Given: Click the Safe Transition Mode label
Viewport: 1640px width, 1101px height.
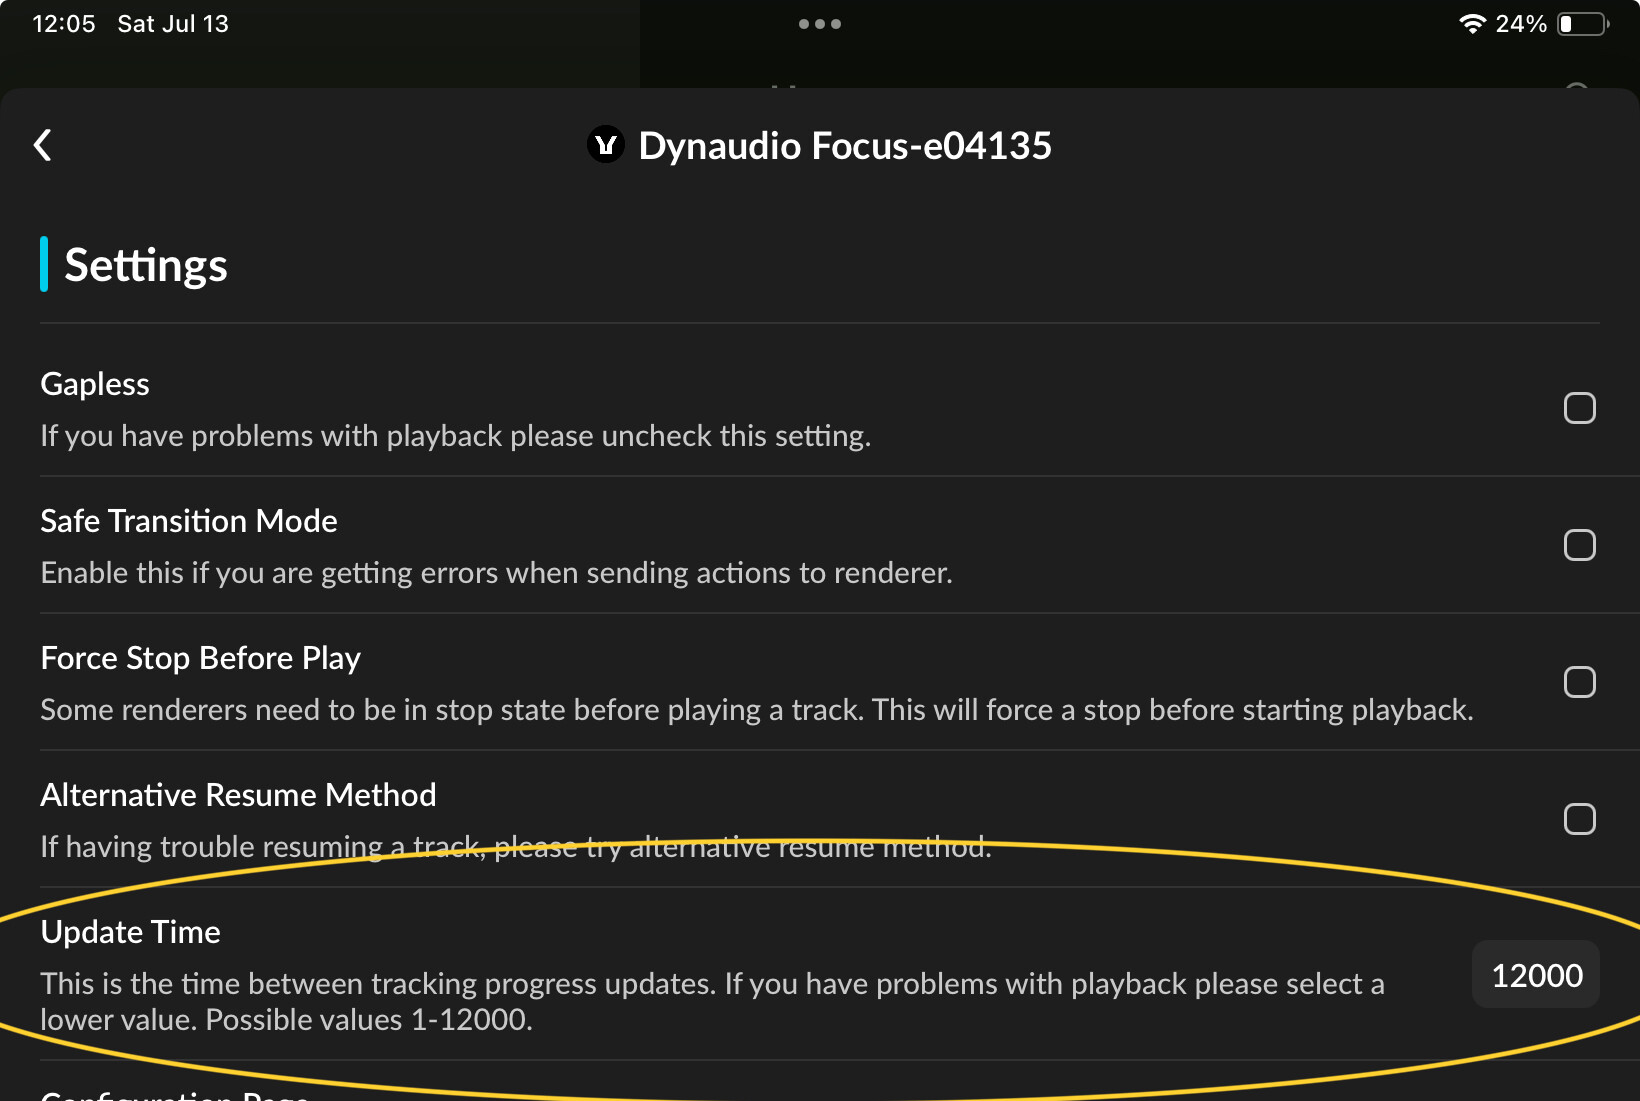Looking at the screenshot, I should (x=189, y=521).
